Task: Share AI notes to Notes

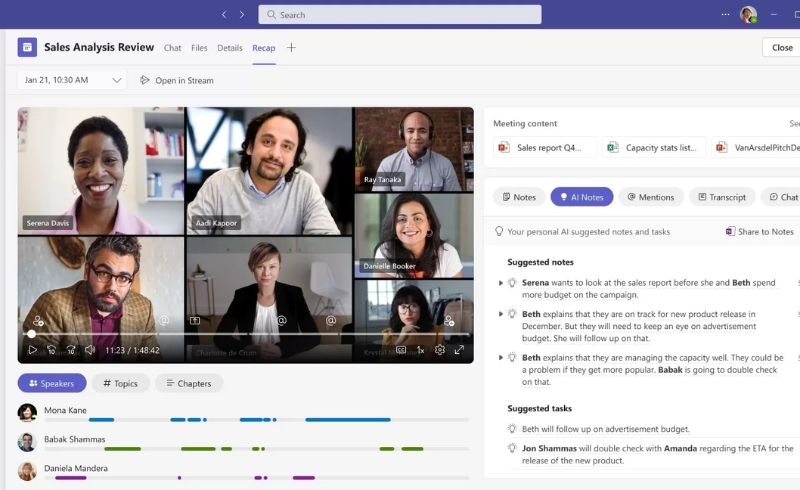Action: tap(760, 232)
